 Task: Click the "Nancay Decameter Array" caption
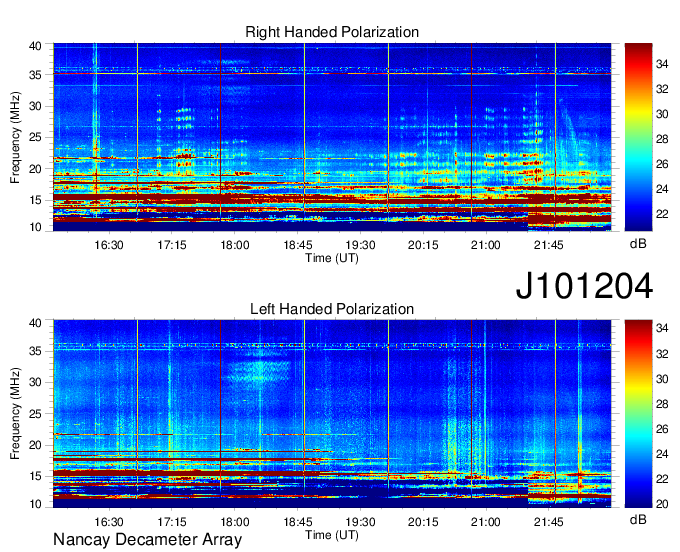[x=147, y=540]
